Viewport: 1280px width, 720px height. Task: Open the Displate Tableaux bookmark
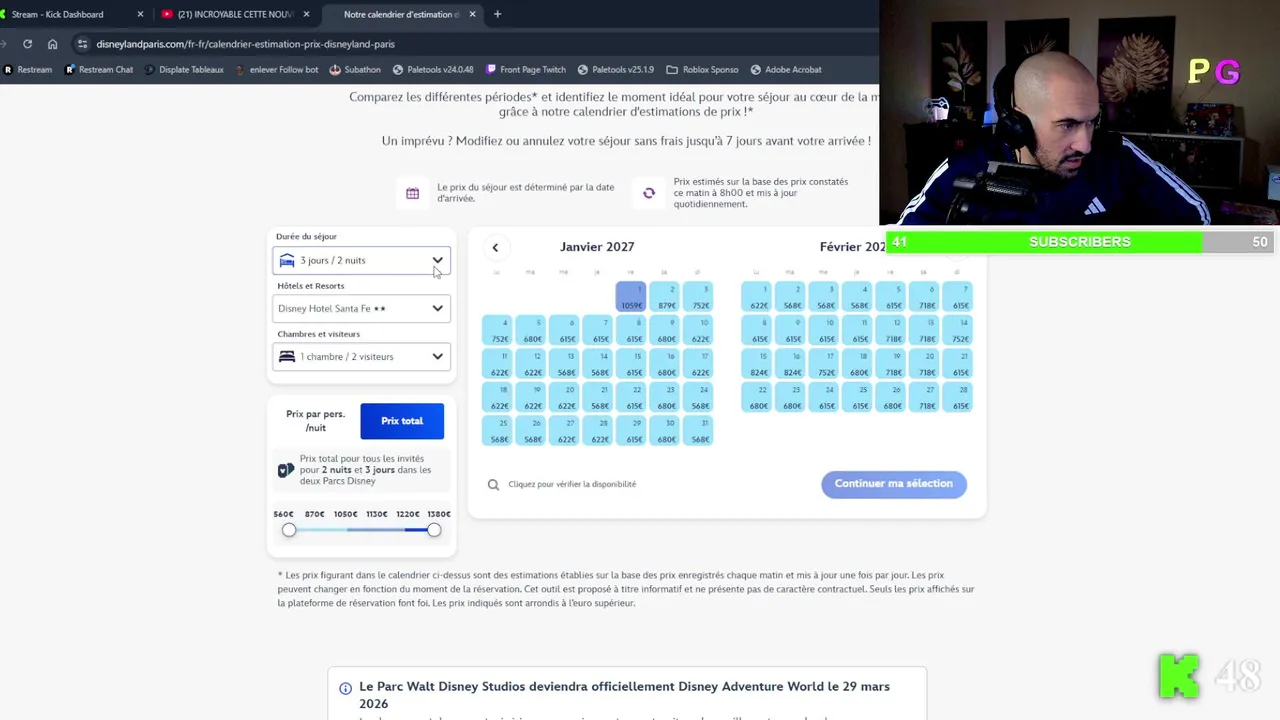(x=184, y=70)
